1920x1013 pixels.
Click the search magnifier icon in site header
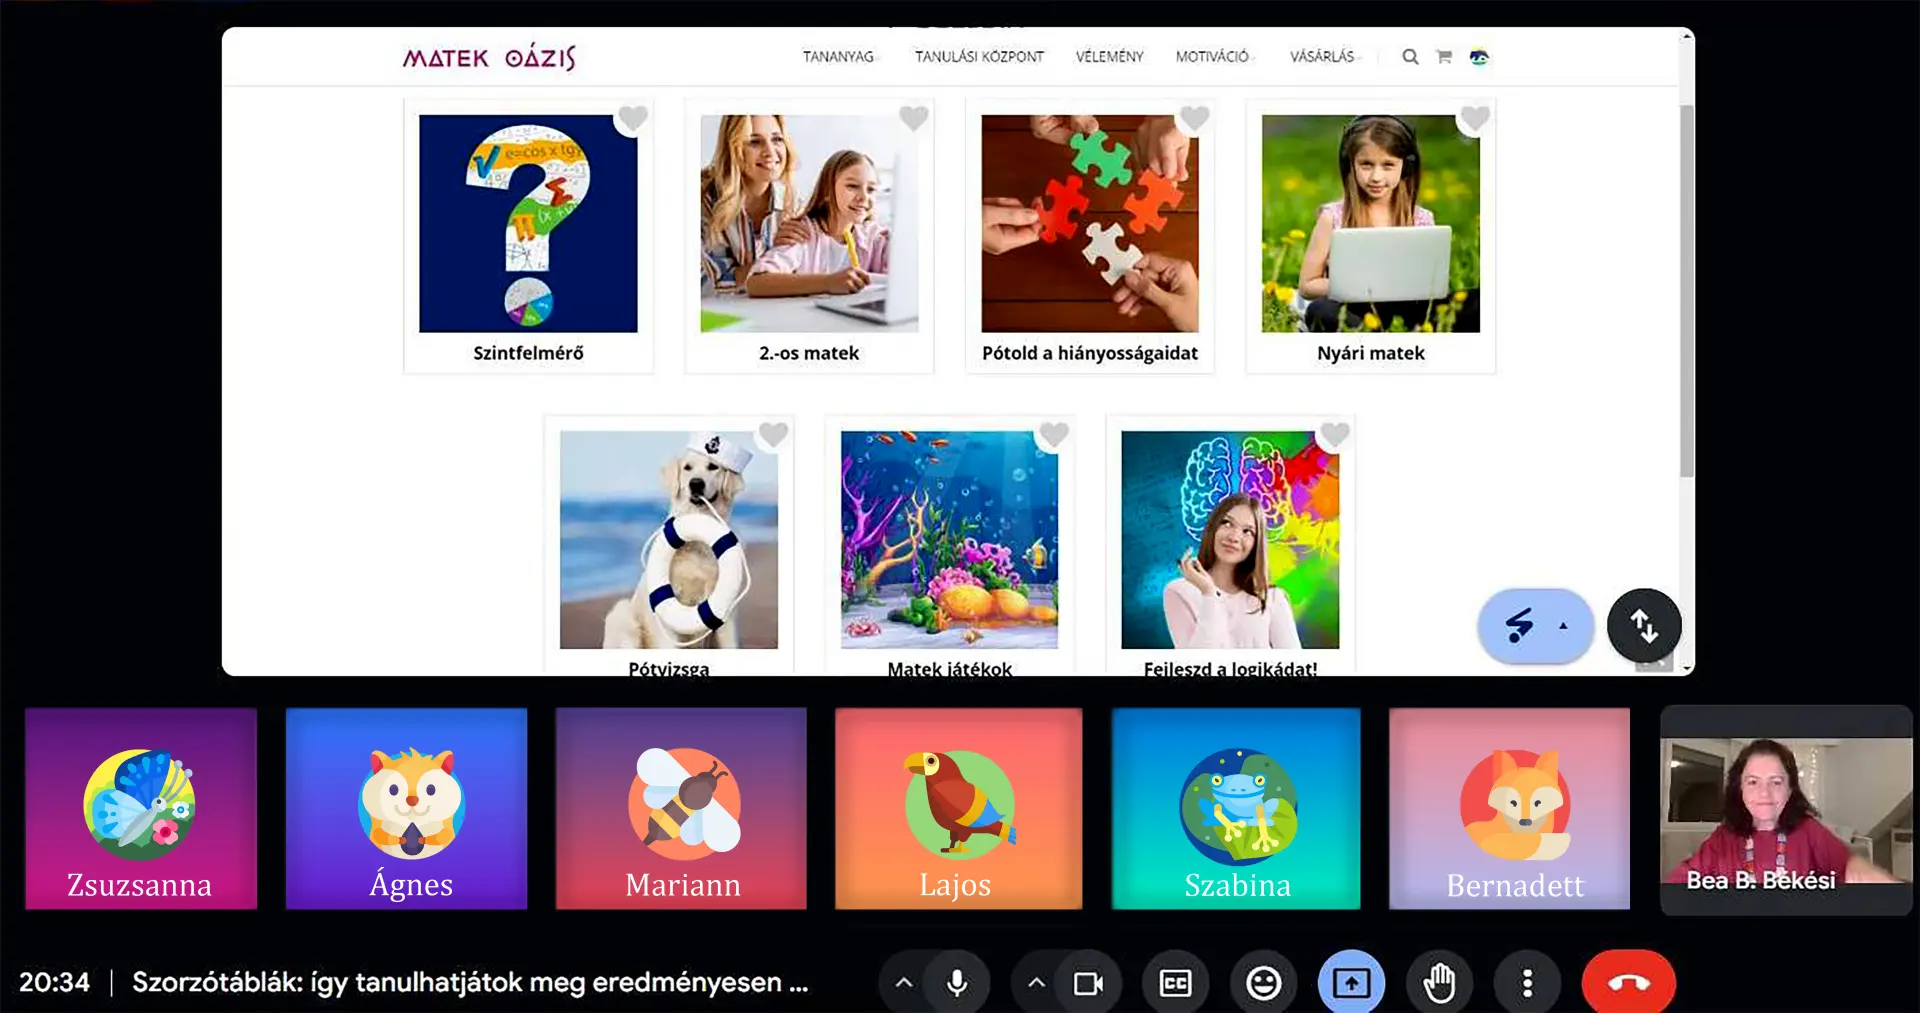[x=1410, y=57]
